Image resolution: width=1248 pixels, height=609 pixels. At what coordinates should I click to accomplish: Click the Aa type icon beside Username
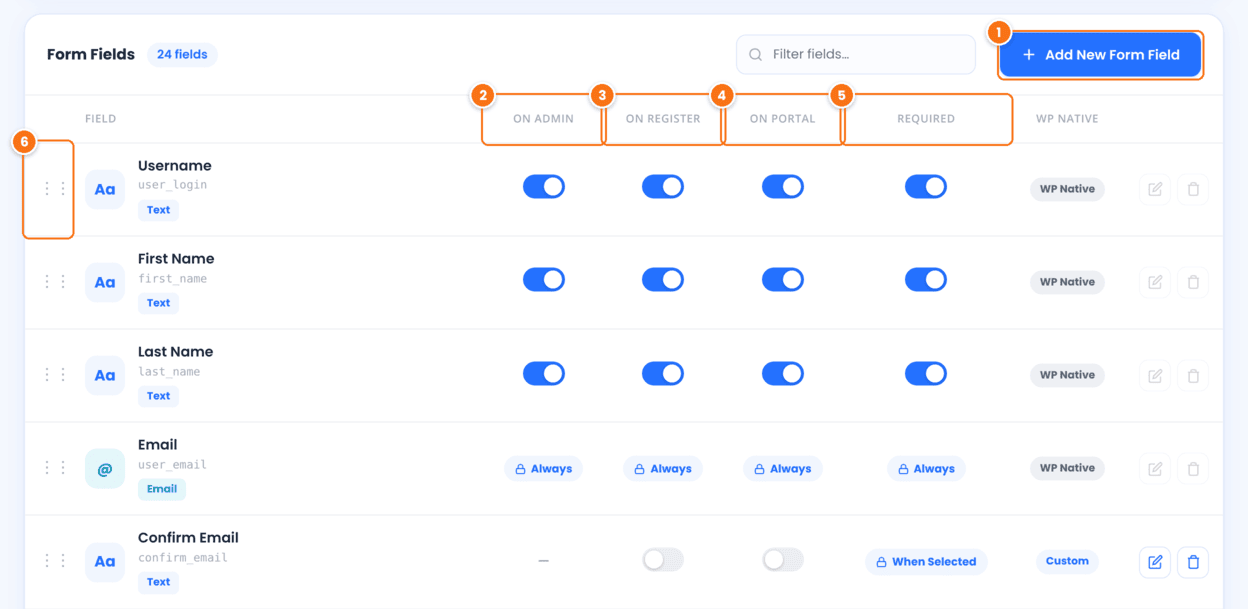coord(105,189)
